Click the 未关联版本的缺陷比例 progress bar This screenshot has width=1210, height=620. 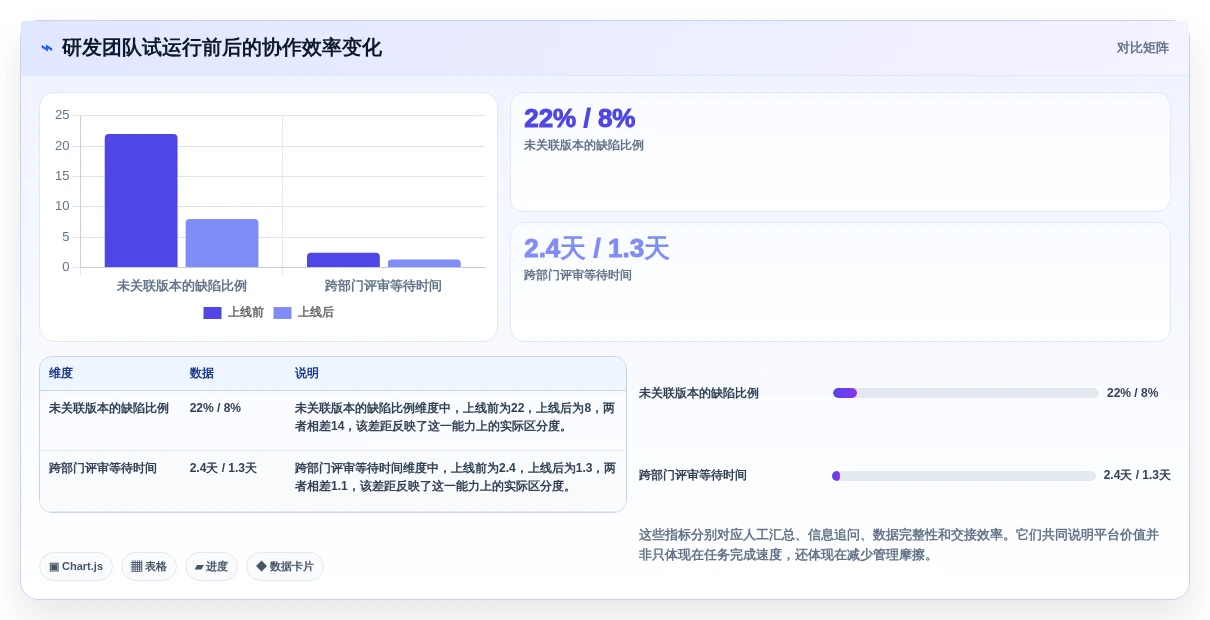tap(964, 393)
